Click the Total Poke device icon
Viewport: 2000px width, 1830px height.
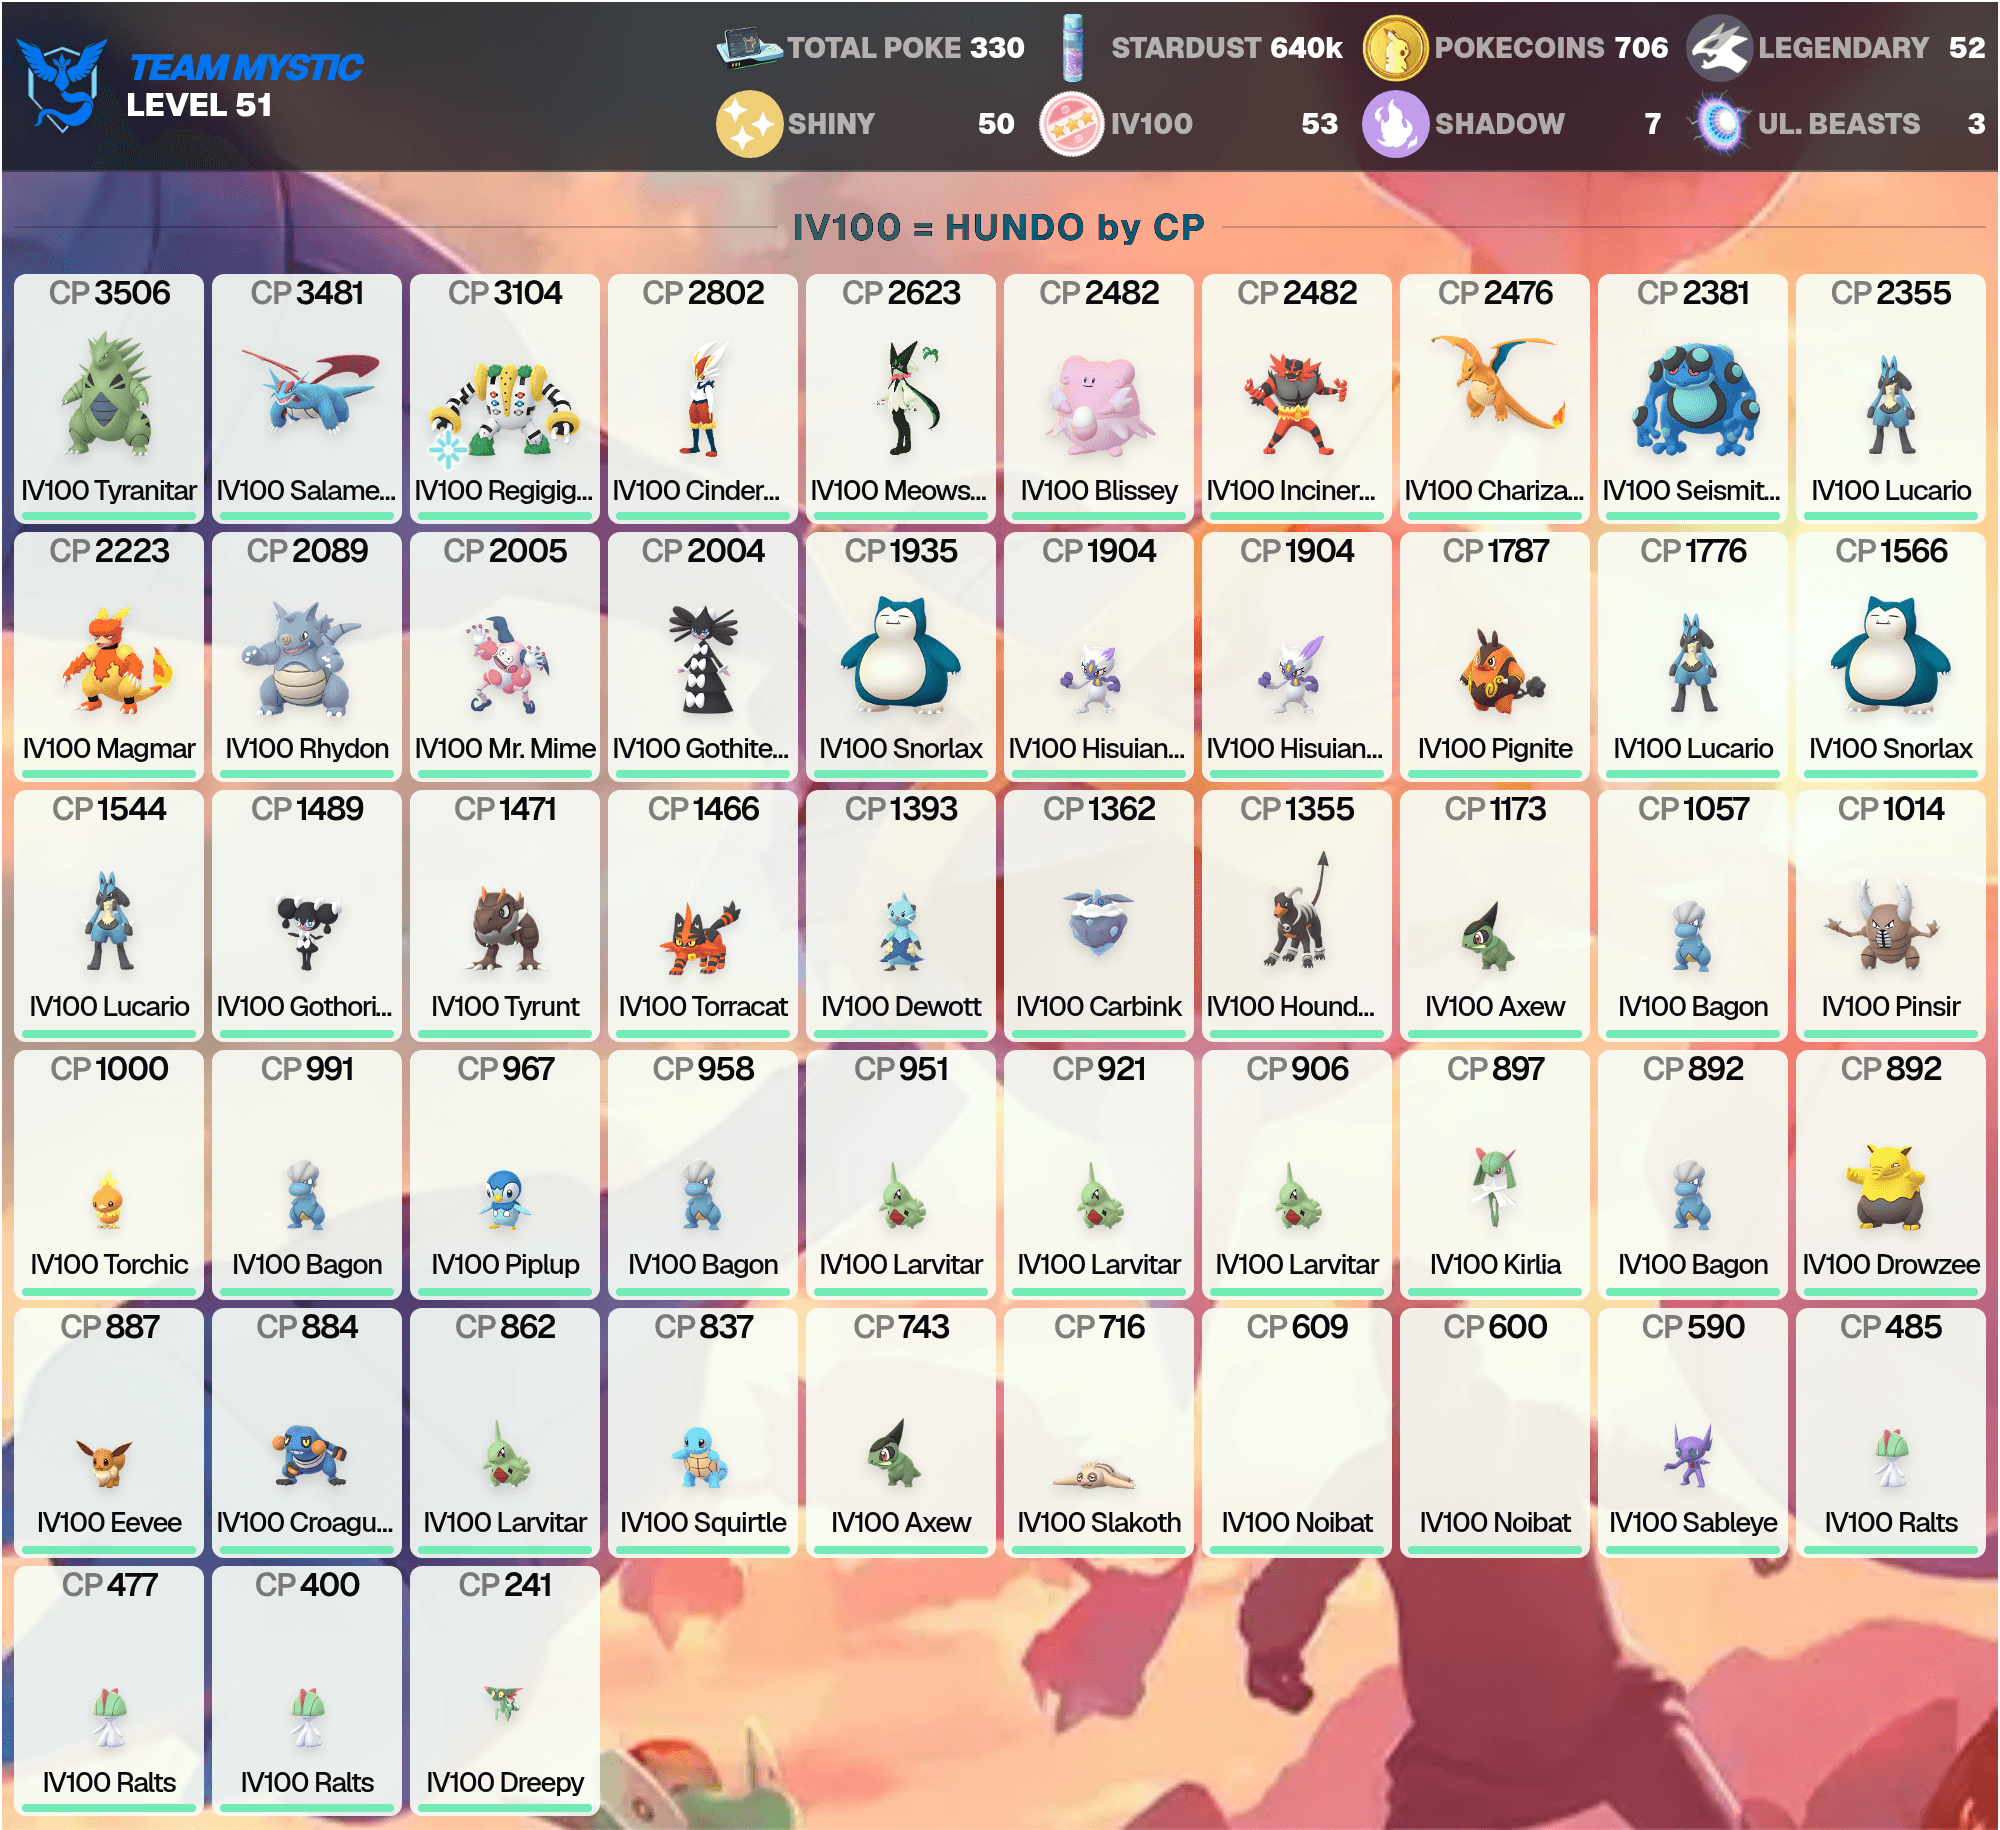coord(749,47)
